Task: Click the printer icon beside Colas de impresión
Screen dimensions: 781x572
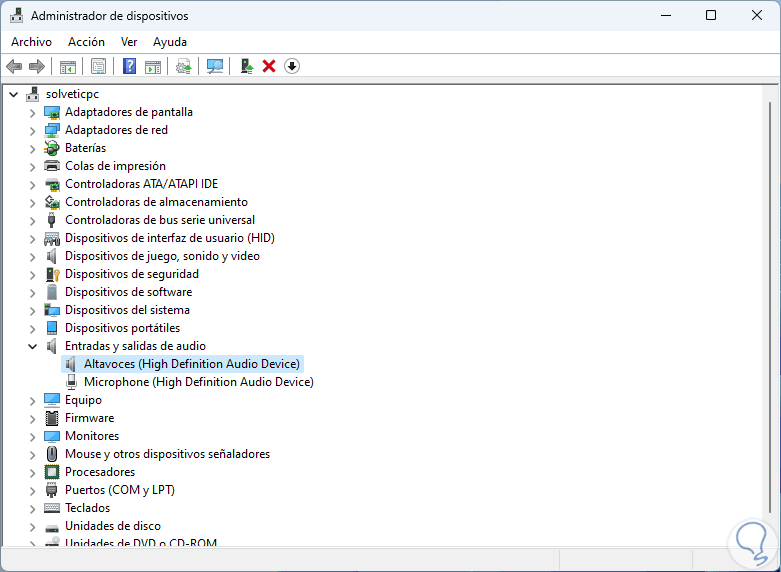Action: pyautogui.click(x=52, y=166)
